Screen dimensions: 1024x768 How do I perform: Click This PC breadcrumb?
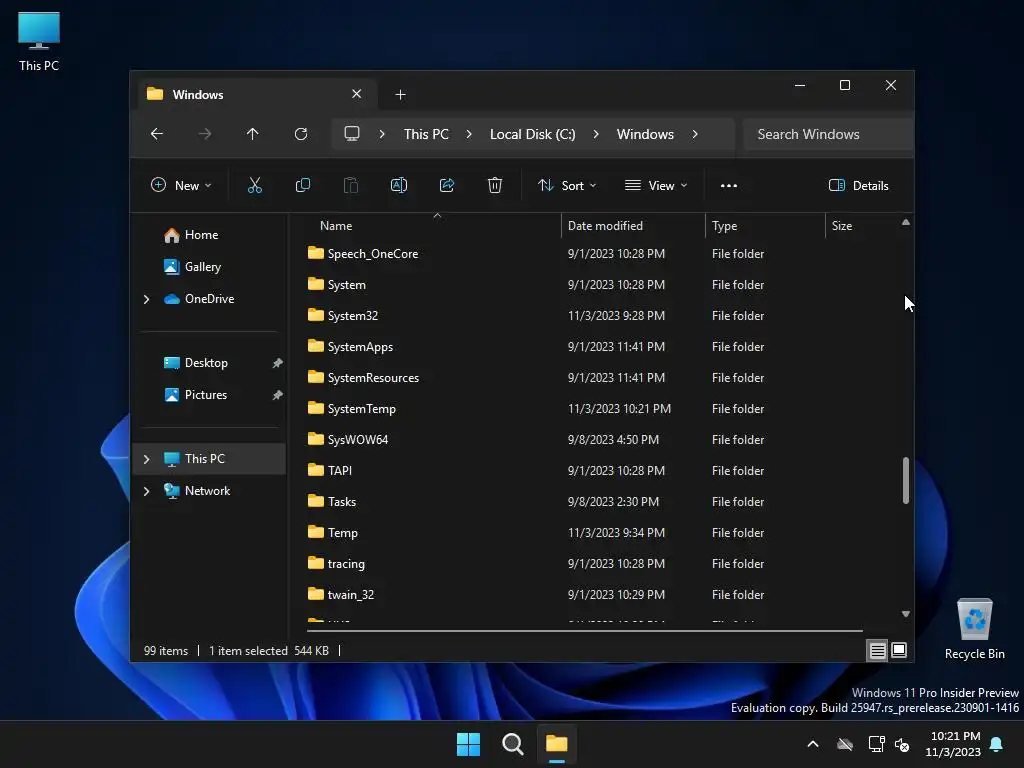[x=426, y=134]
